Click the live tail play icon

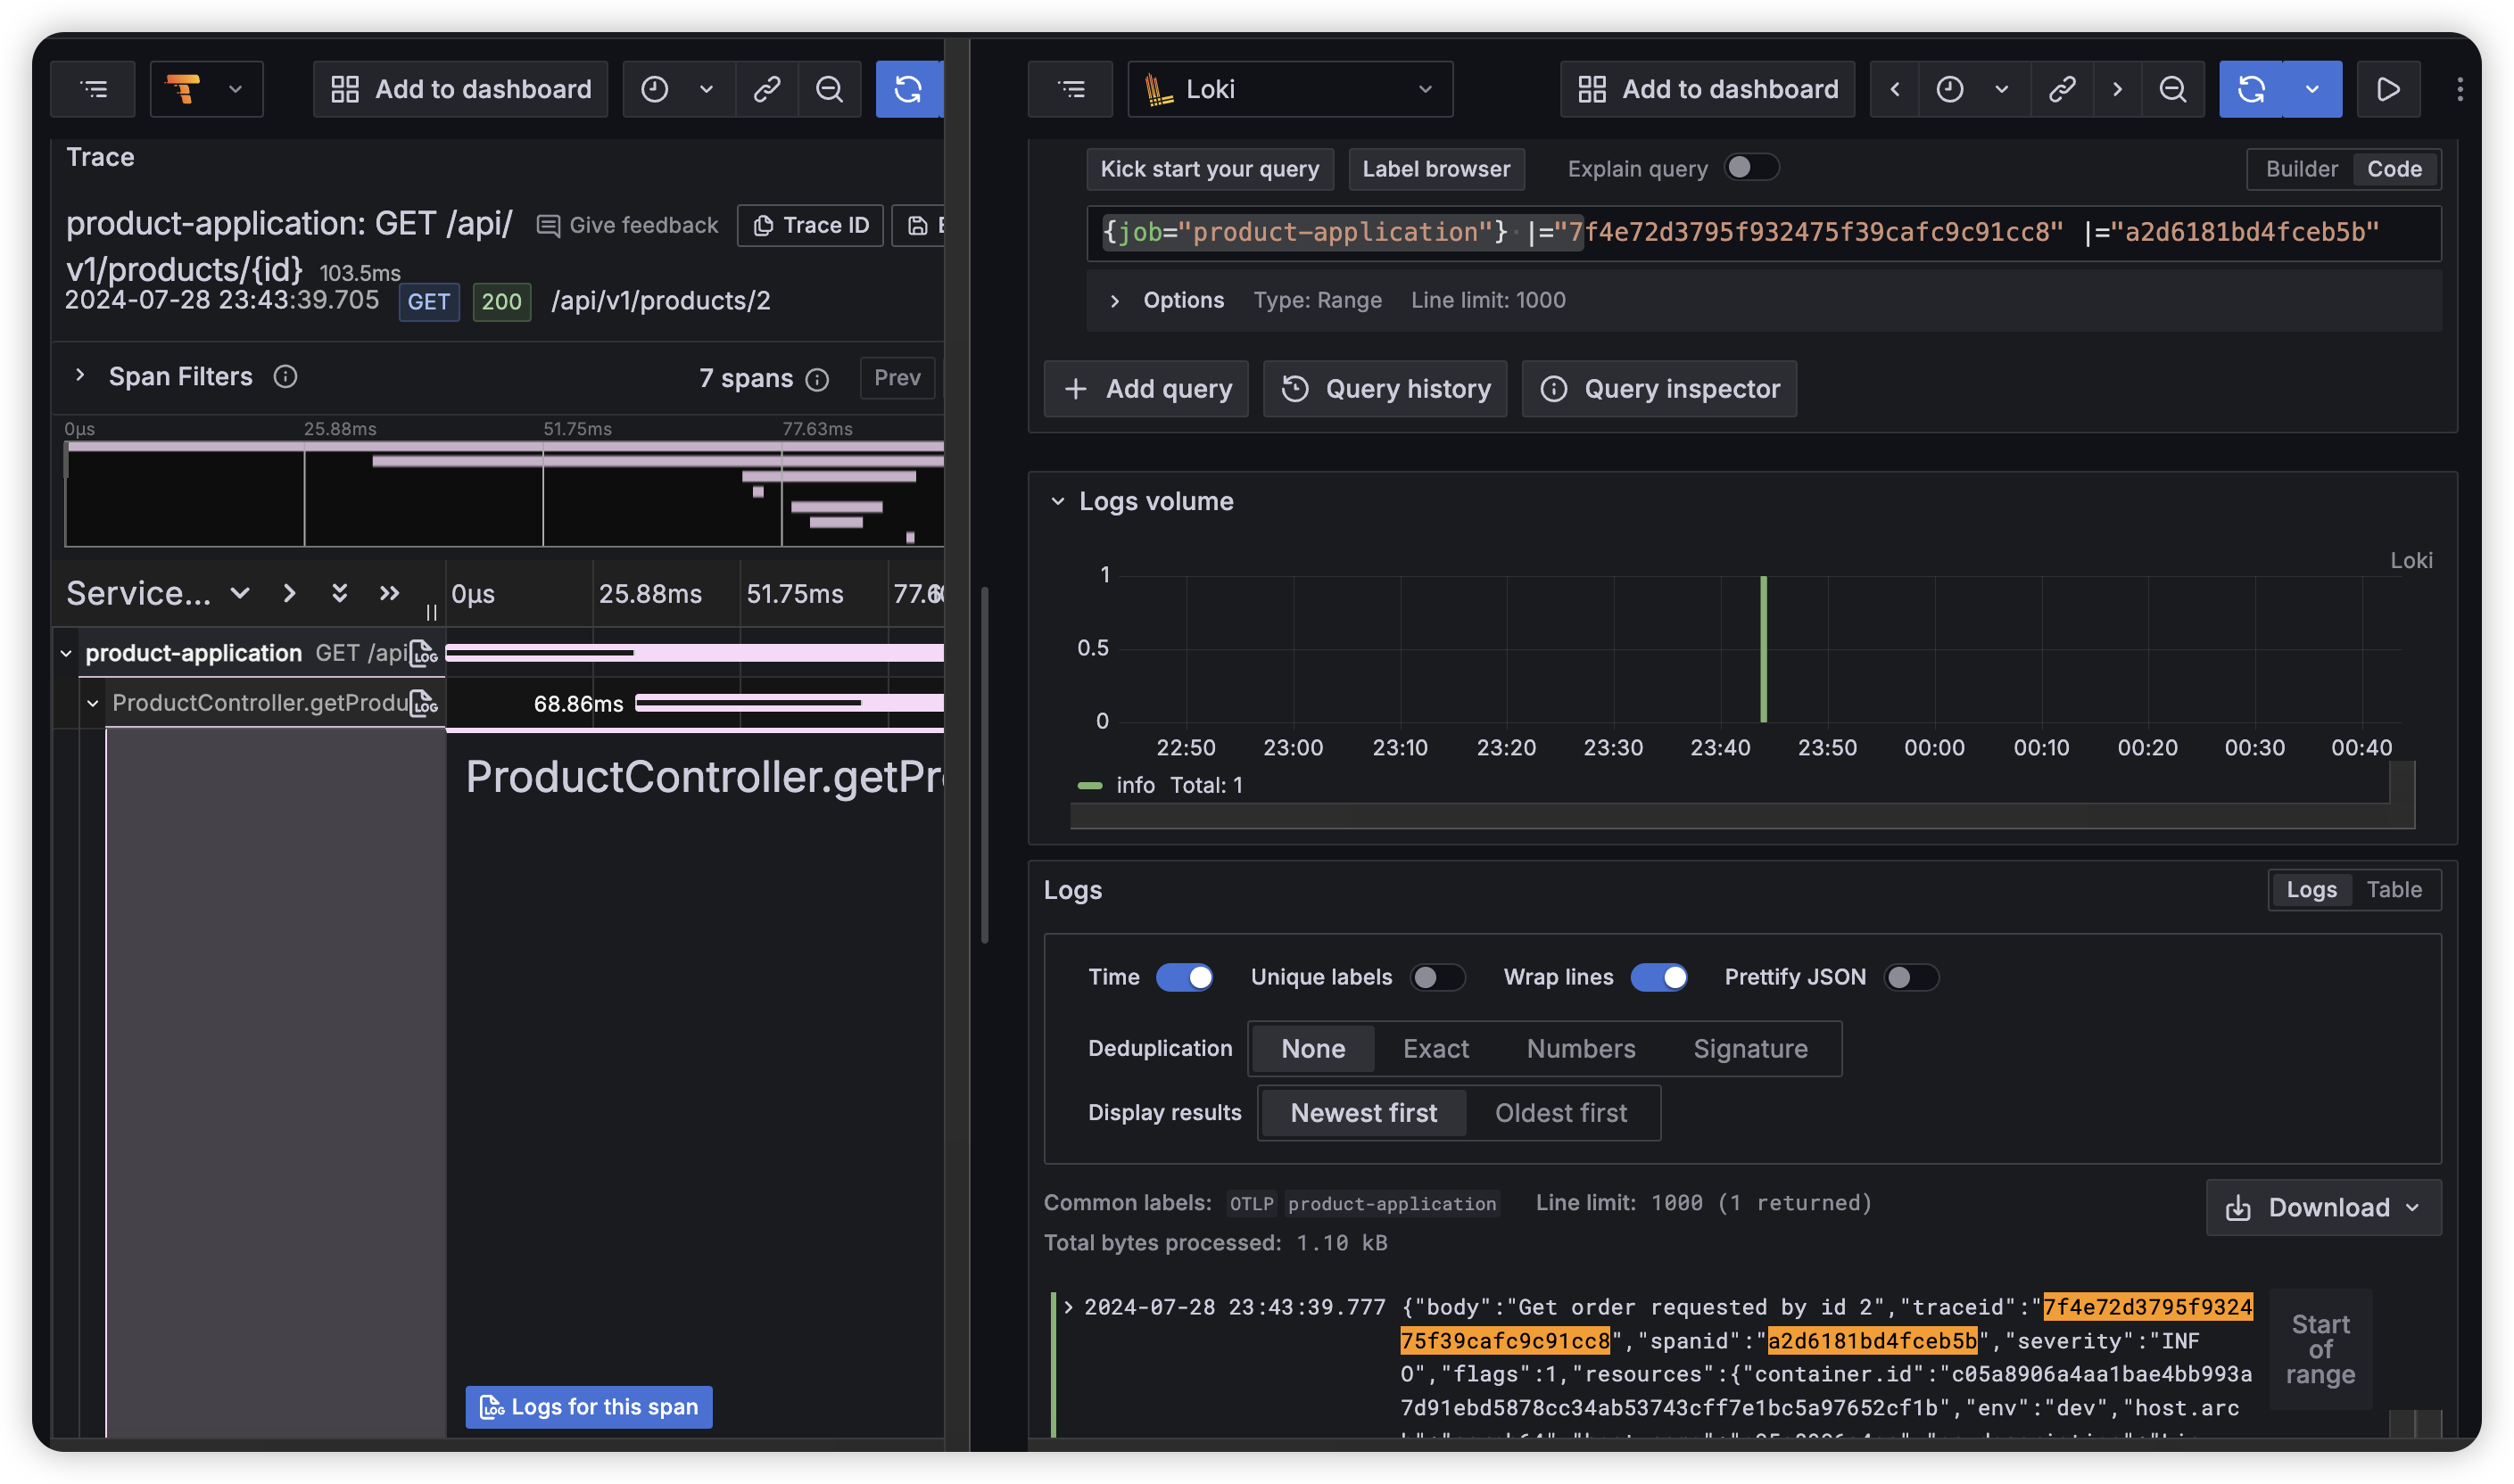(2388, 89)
